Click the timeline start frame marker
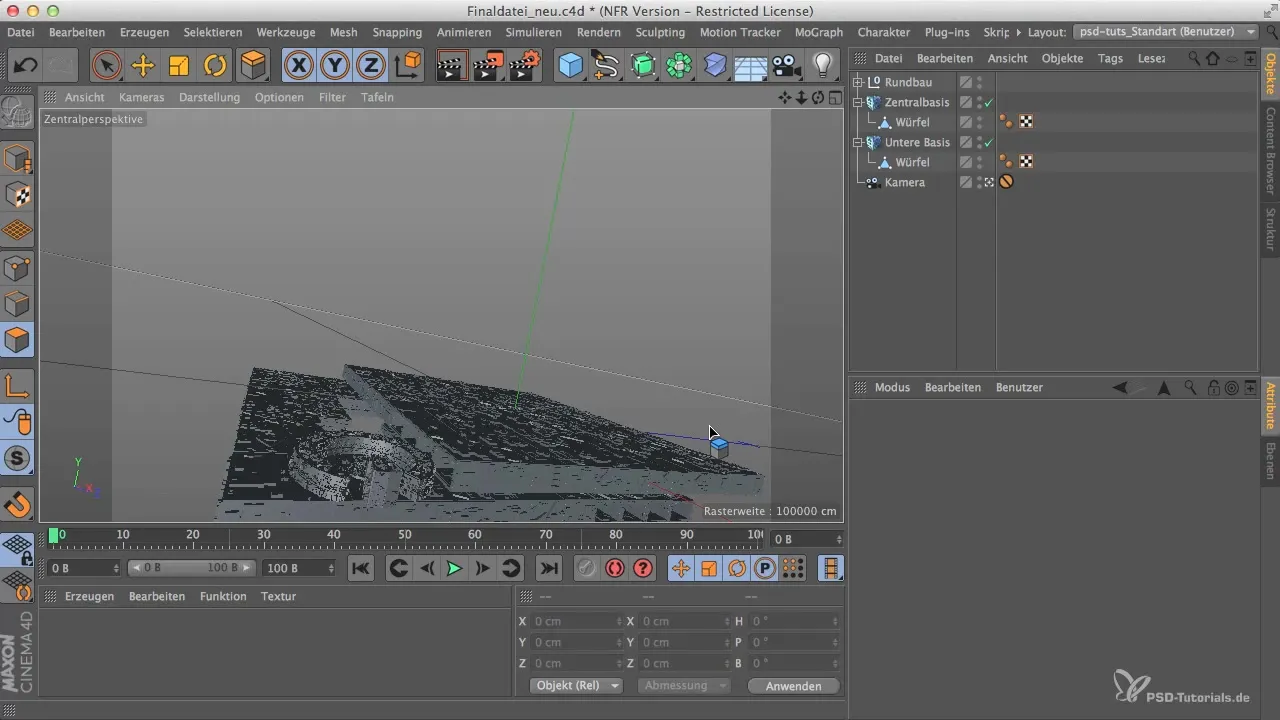1280x720 pixels. [53, 536]
